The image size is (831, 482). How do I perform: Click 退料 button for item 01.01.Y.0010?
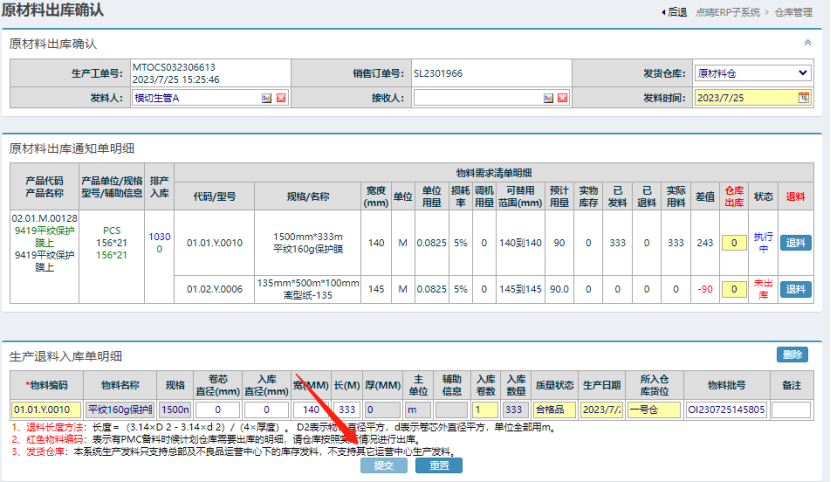click(795, 242)
